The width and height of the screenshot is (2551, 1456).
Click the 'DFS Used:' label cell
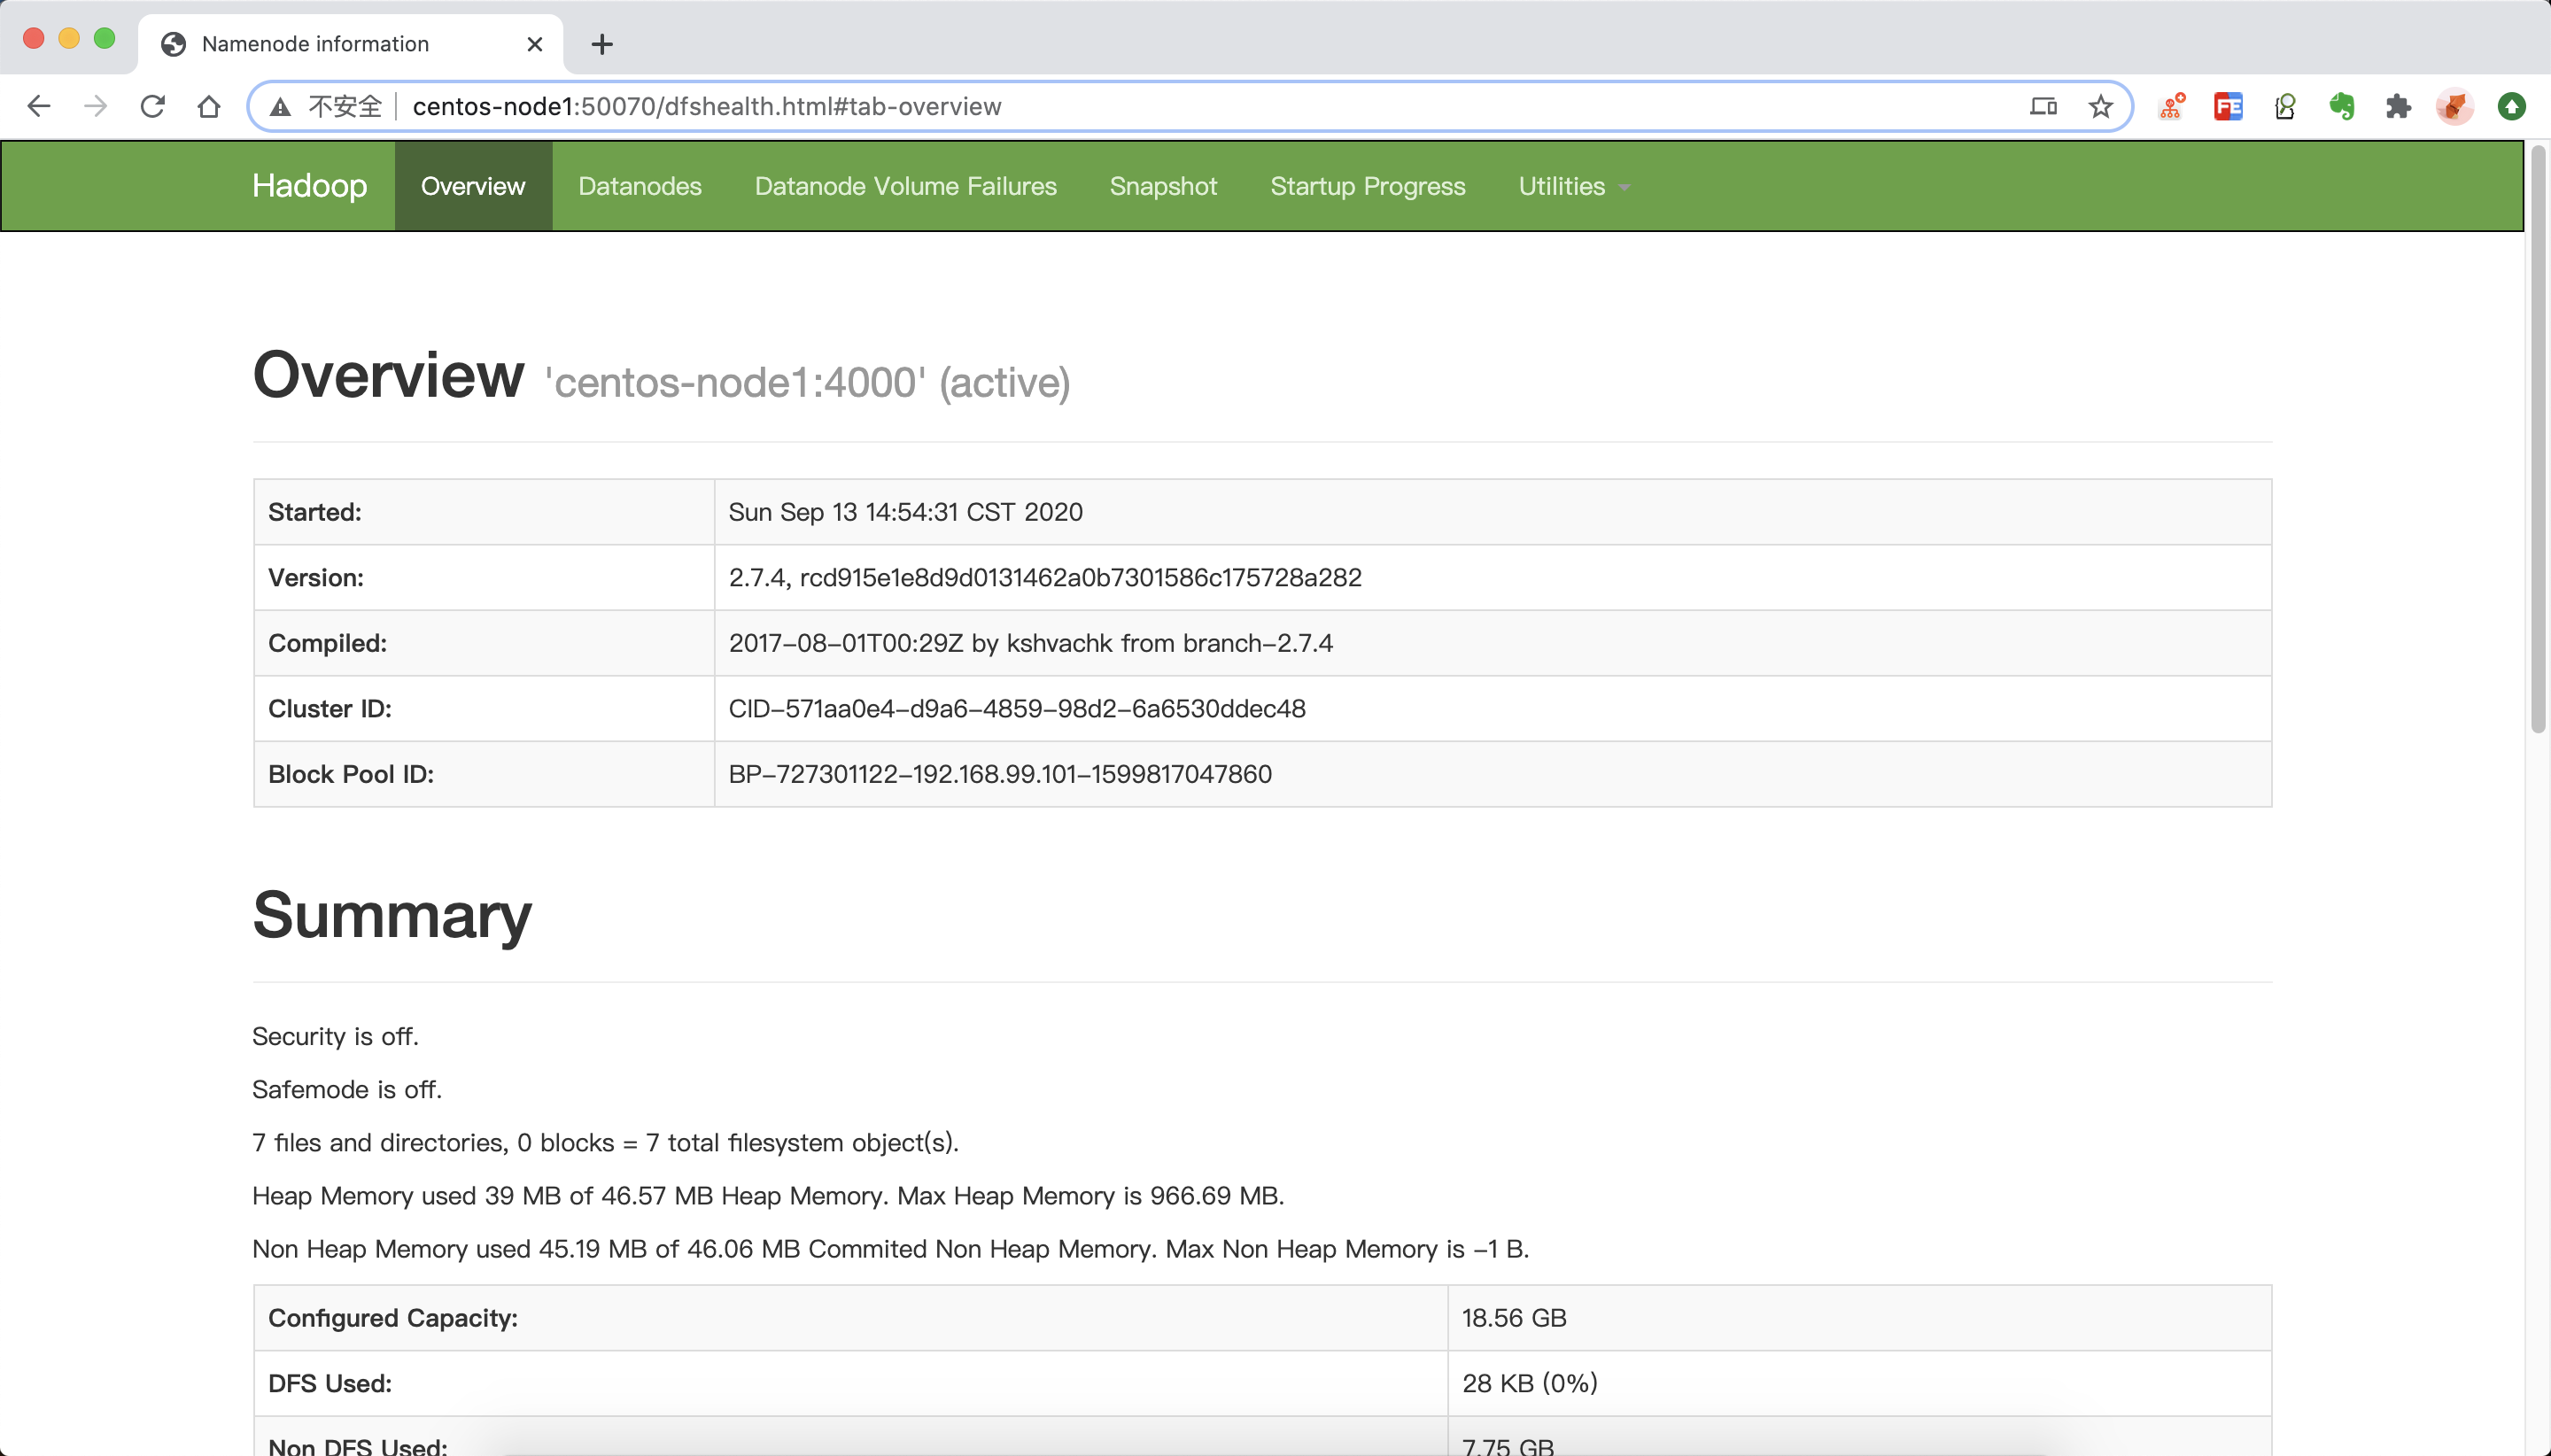[851, 1383]
